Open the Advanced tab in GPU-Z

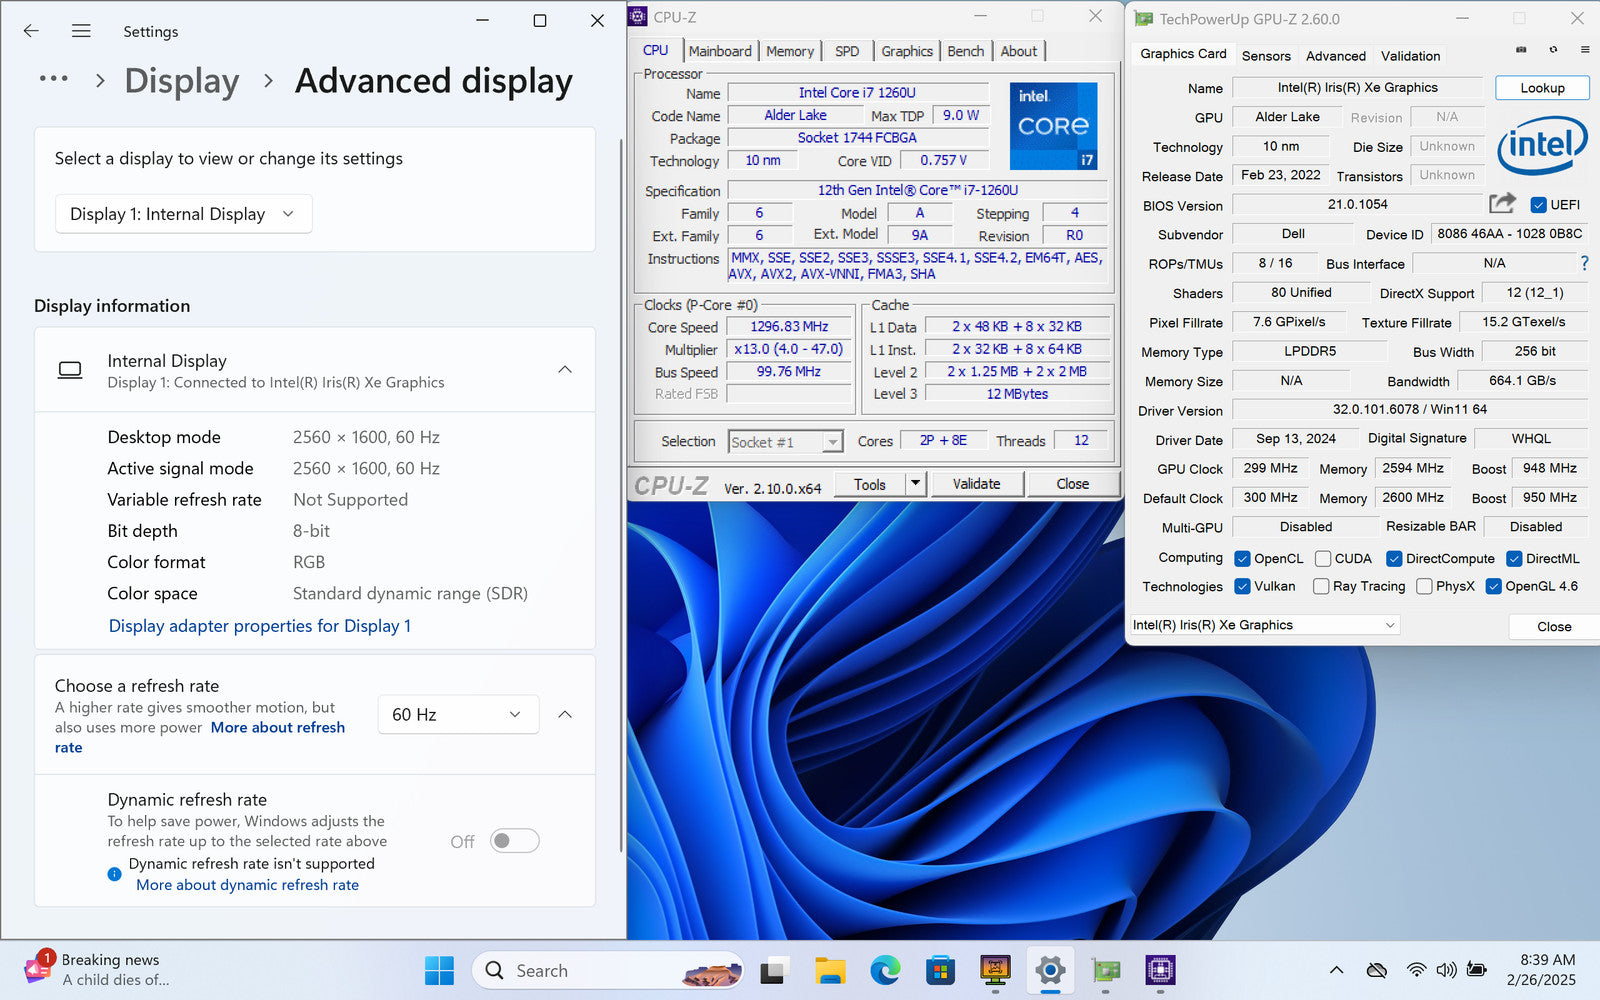click(1336, 56)
